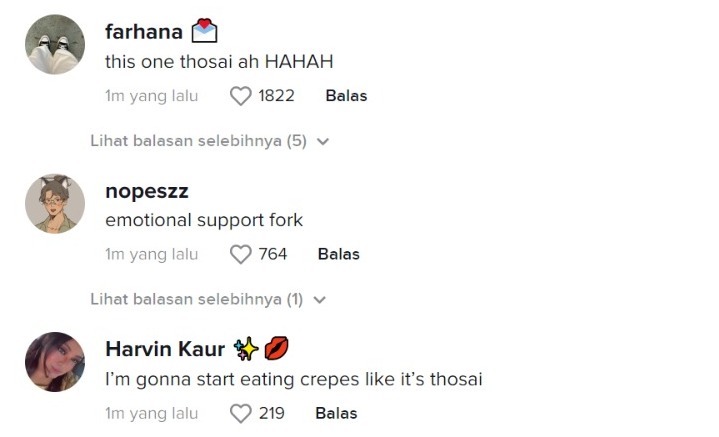Open farhana's profile picture

click(x=55, y=44)
